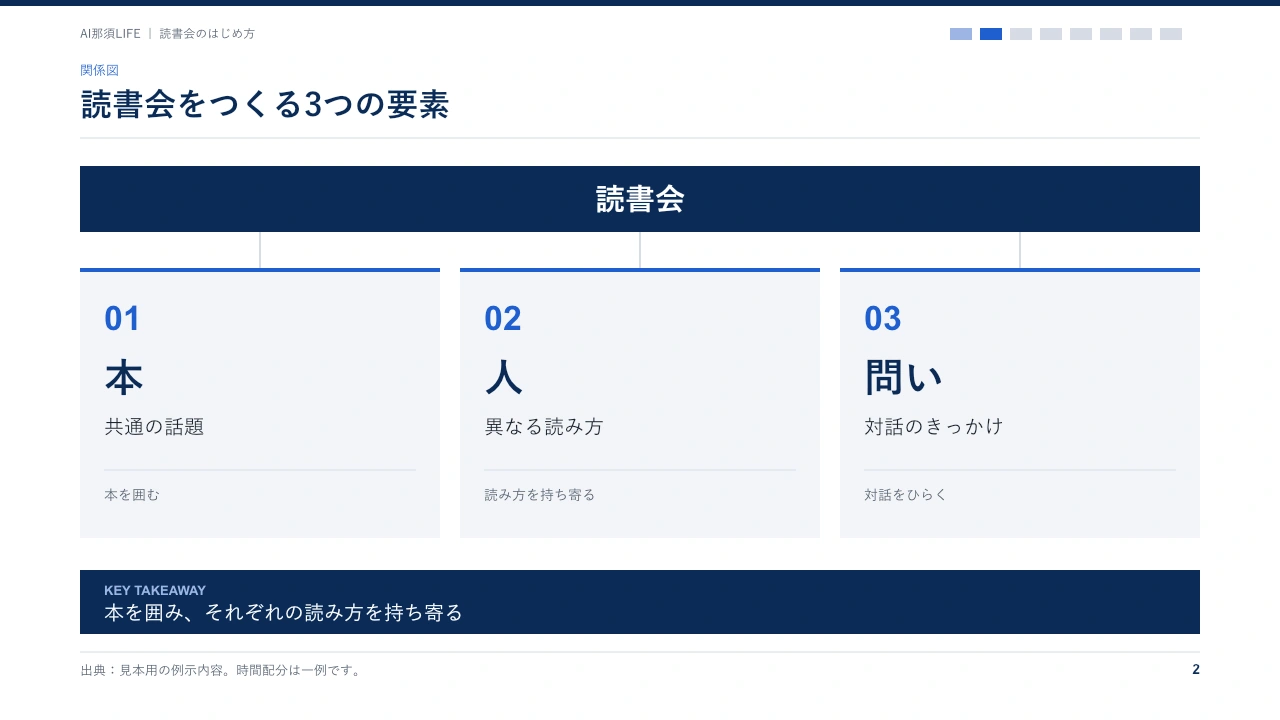Screen dimensions: 1280x720
Task: Click the first progress indicator segment
Action: 961,34
